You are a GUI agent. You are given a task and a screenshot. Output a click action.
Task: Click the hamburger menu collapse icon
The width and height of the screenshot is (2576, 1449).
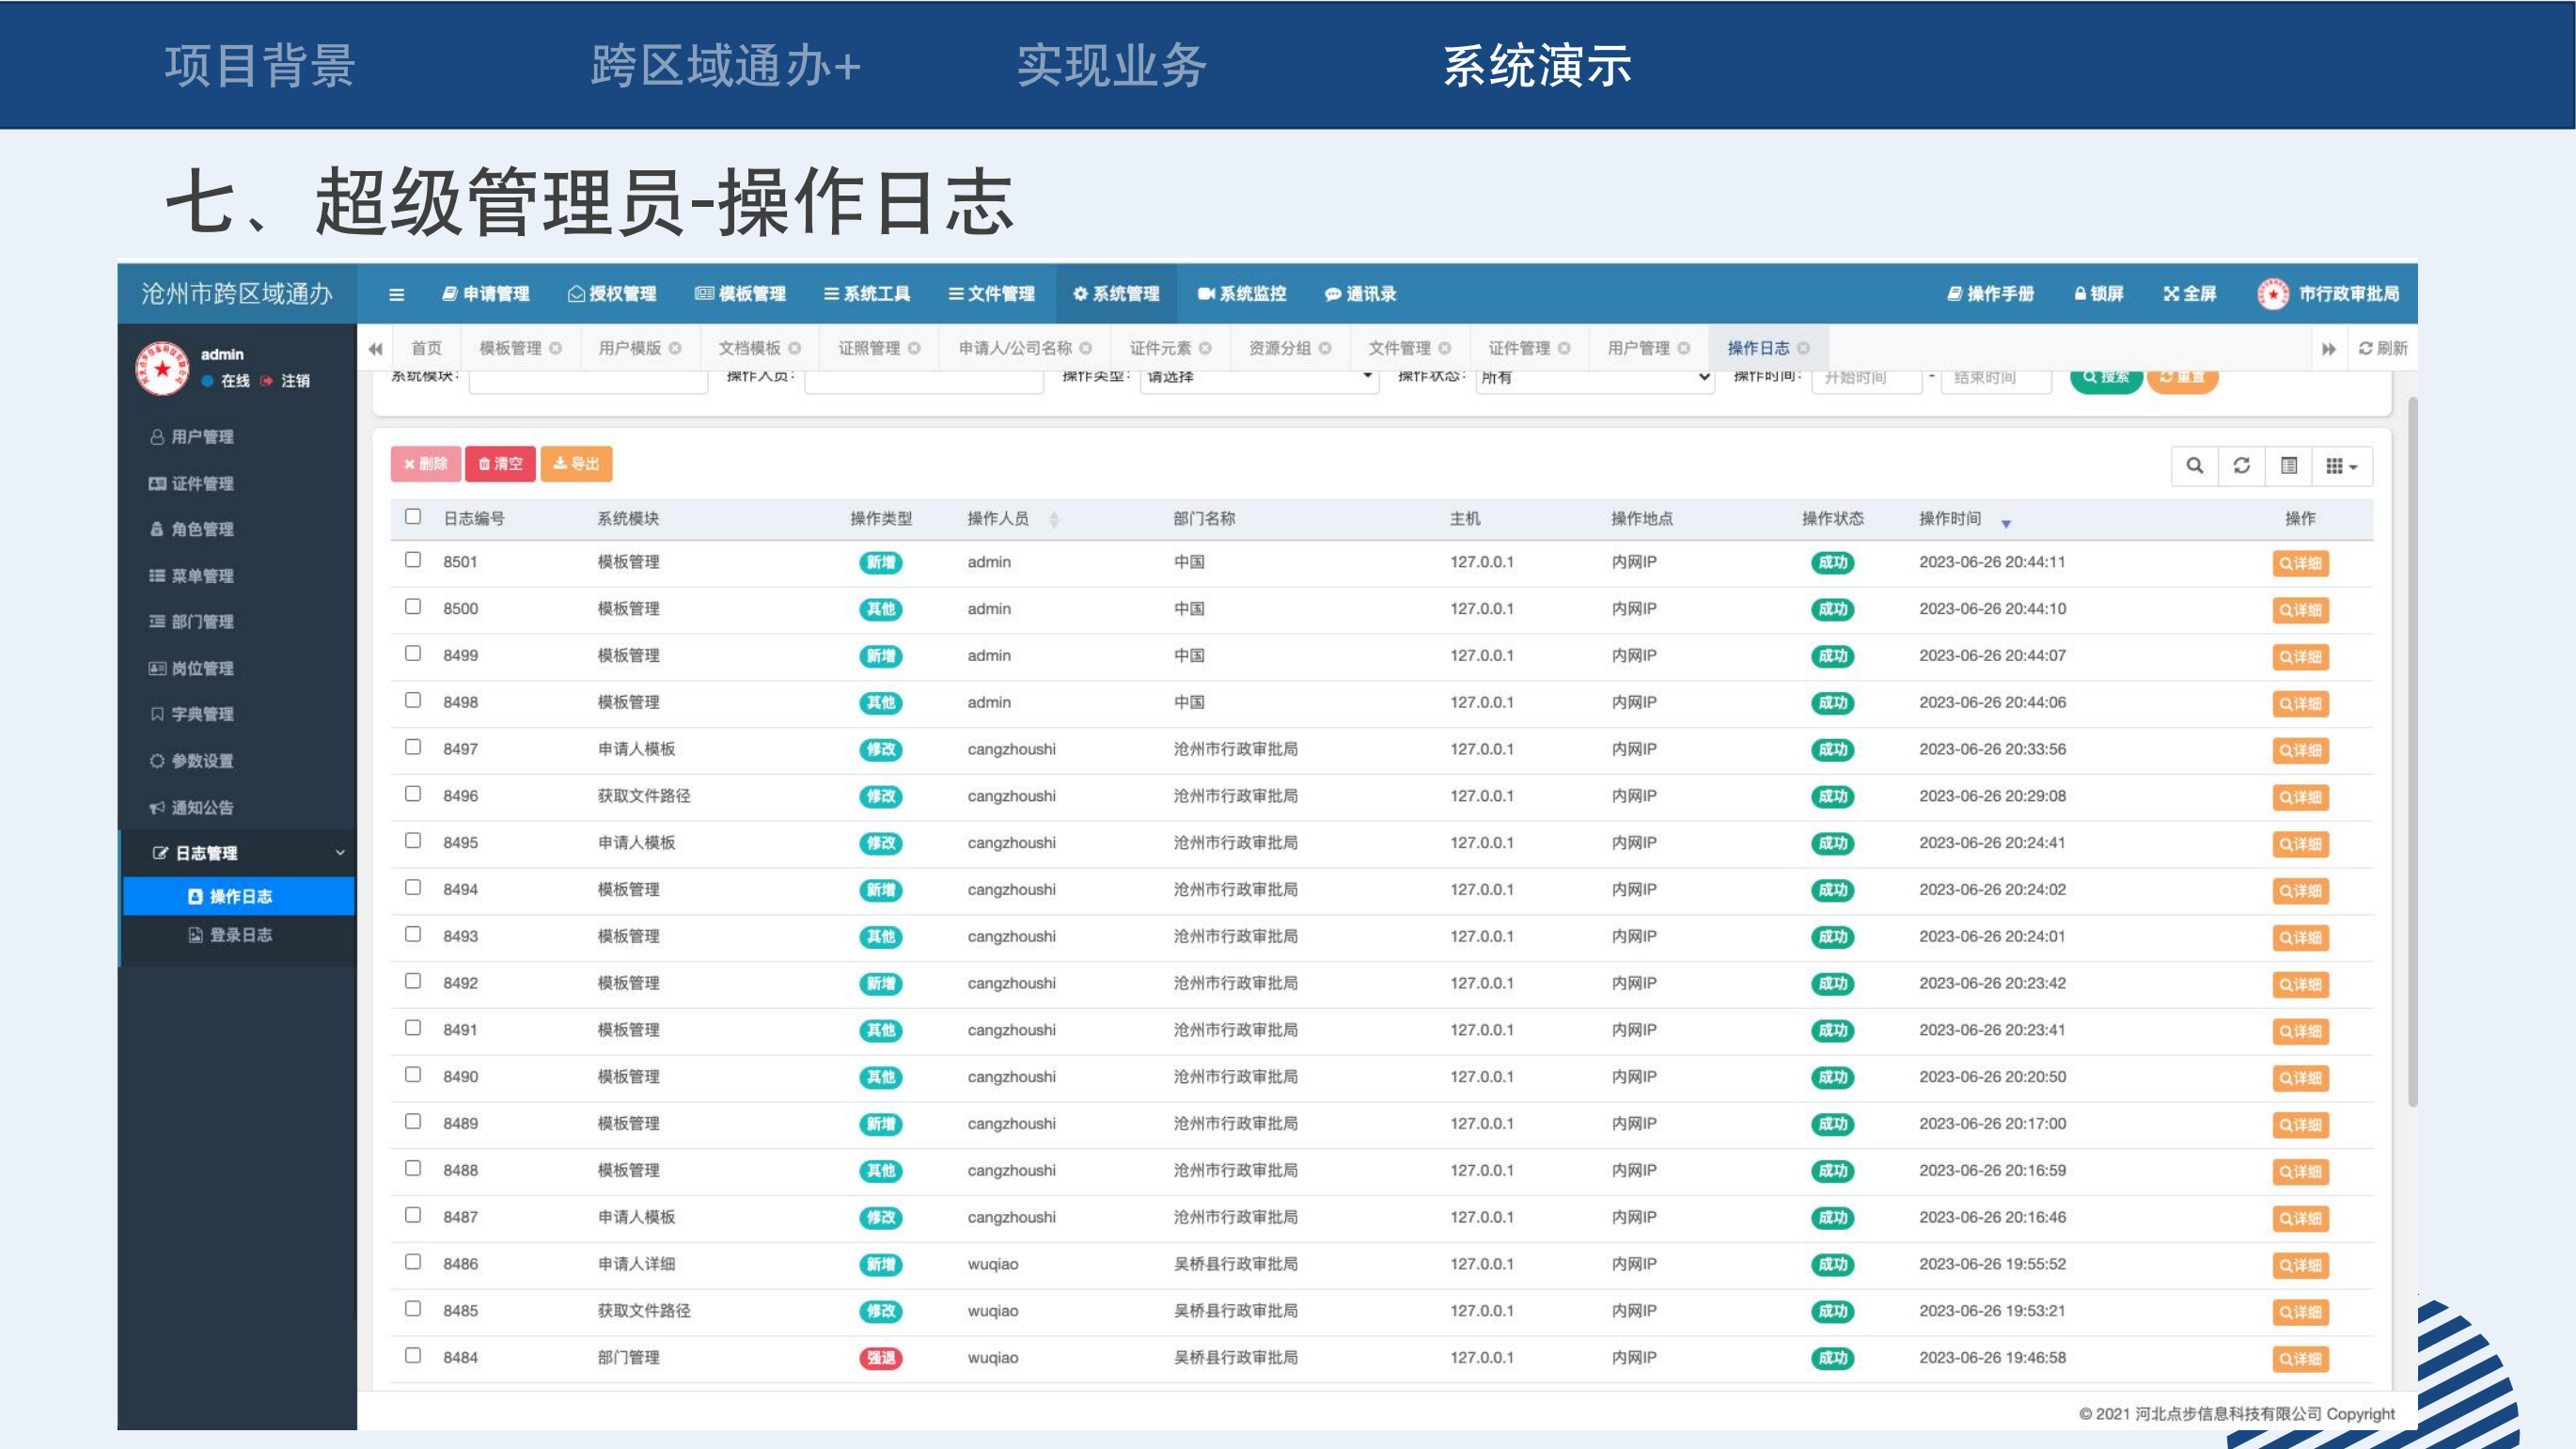tap(396, 294)
